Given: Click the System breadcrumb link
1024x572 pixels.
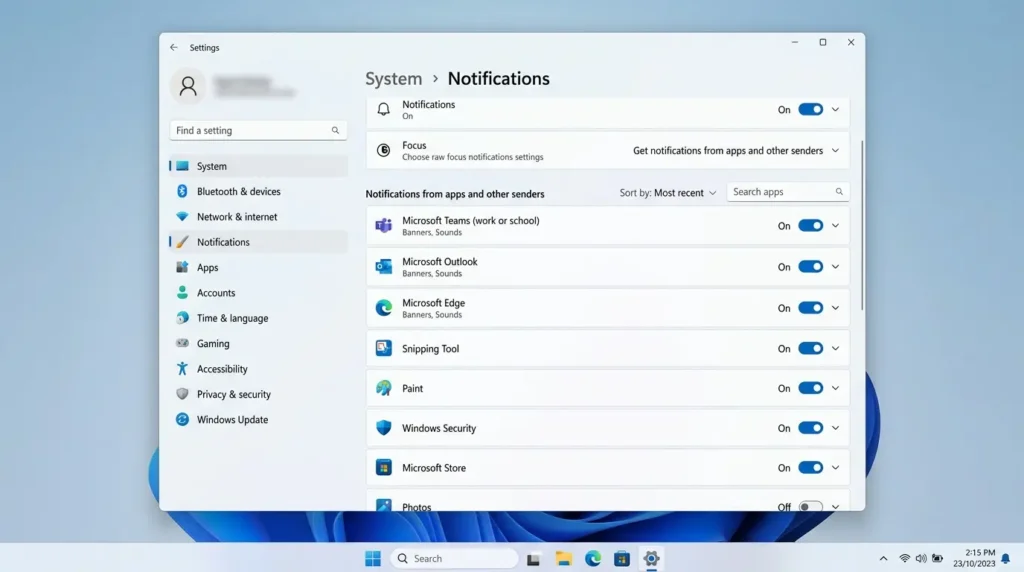Looking at the screenshot, I should point(394,78).
